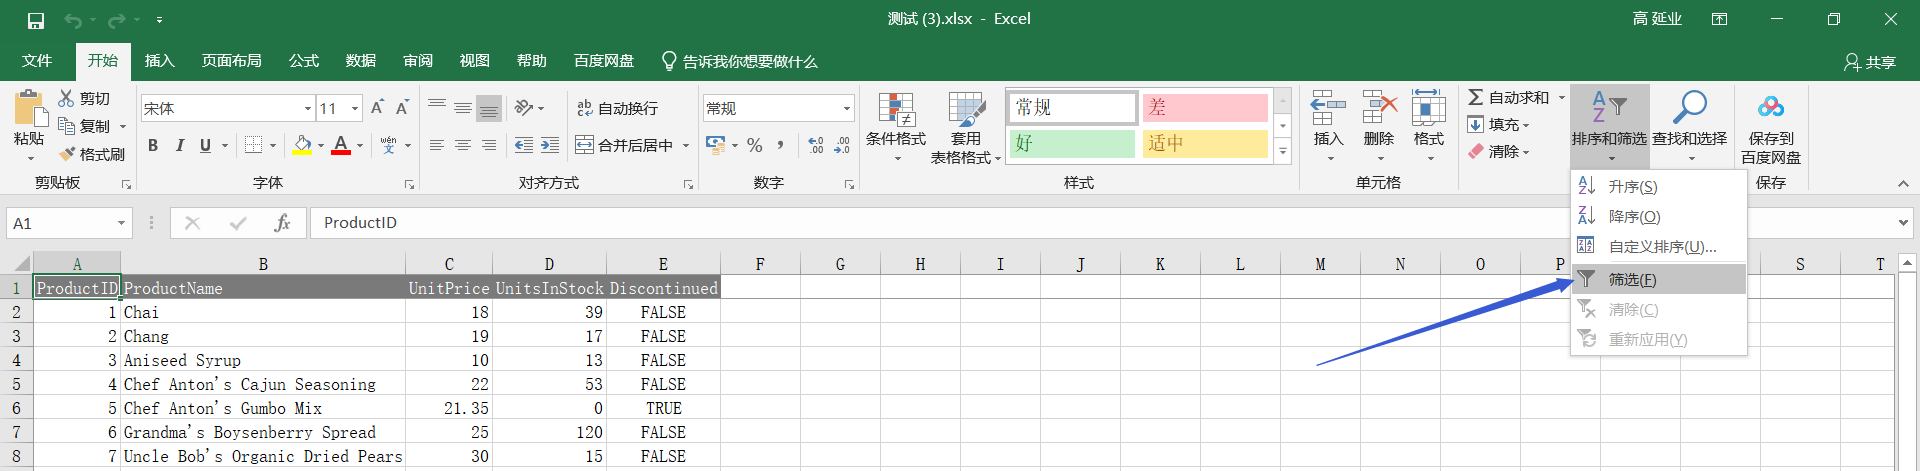Click the Increase Indent icon

[x=550, y=145]
